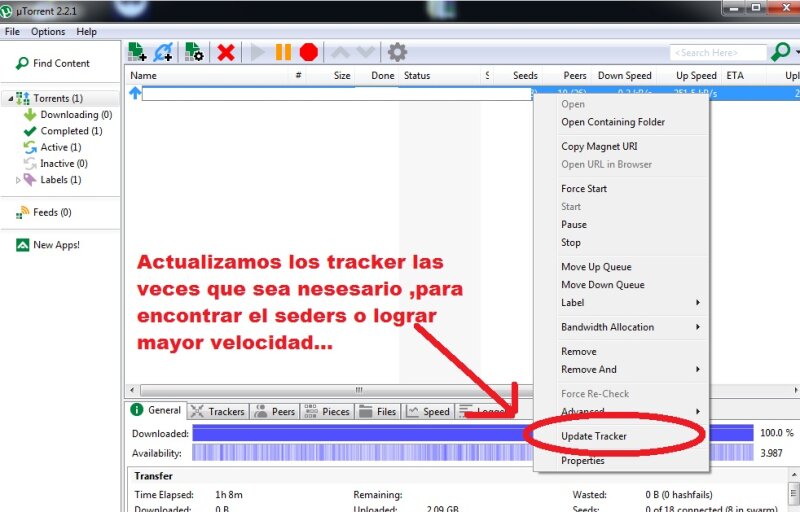Screen dimensions: 800x512
Task: Sort list by Down Speed column
Action: click(x=624, y=75)
